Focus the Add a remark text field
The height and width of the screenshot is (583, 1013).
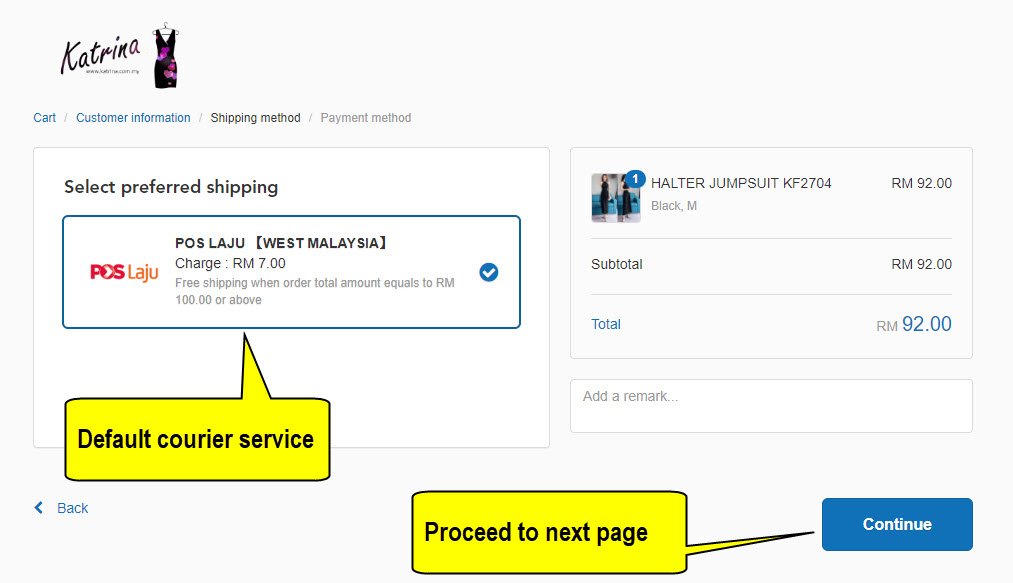[x=770, y=405]
